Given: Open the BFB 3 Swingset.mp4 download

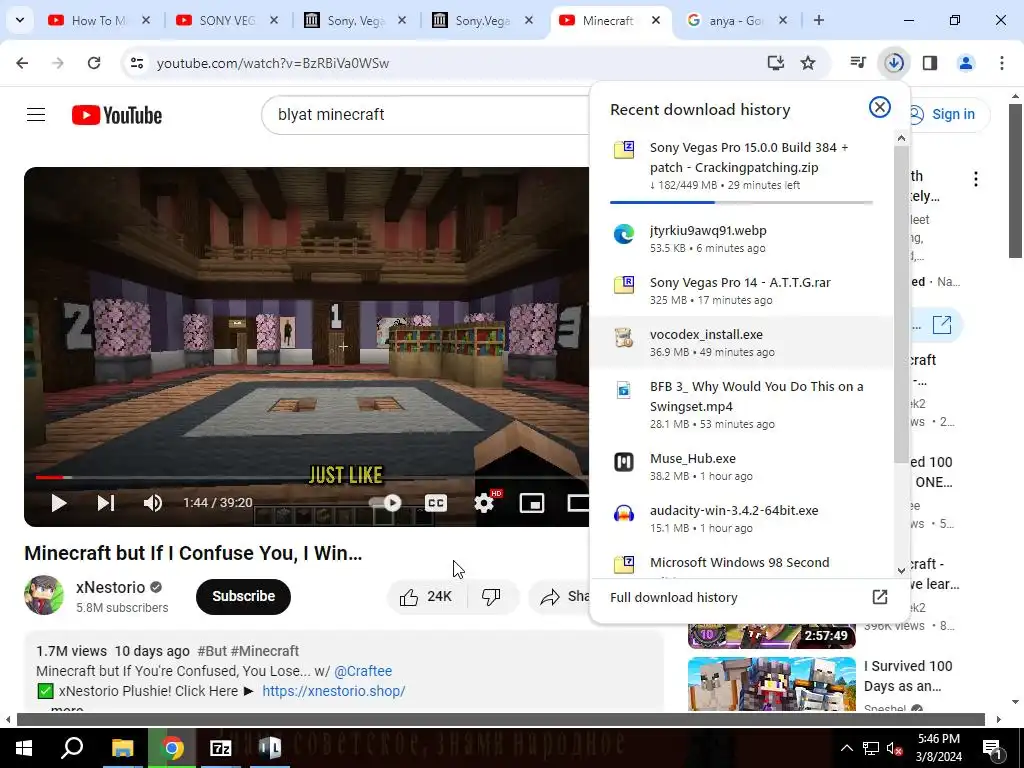Looking at the screenshot, I should pos(741,404).
